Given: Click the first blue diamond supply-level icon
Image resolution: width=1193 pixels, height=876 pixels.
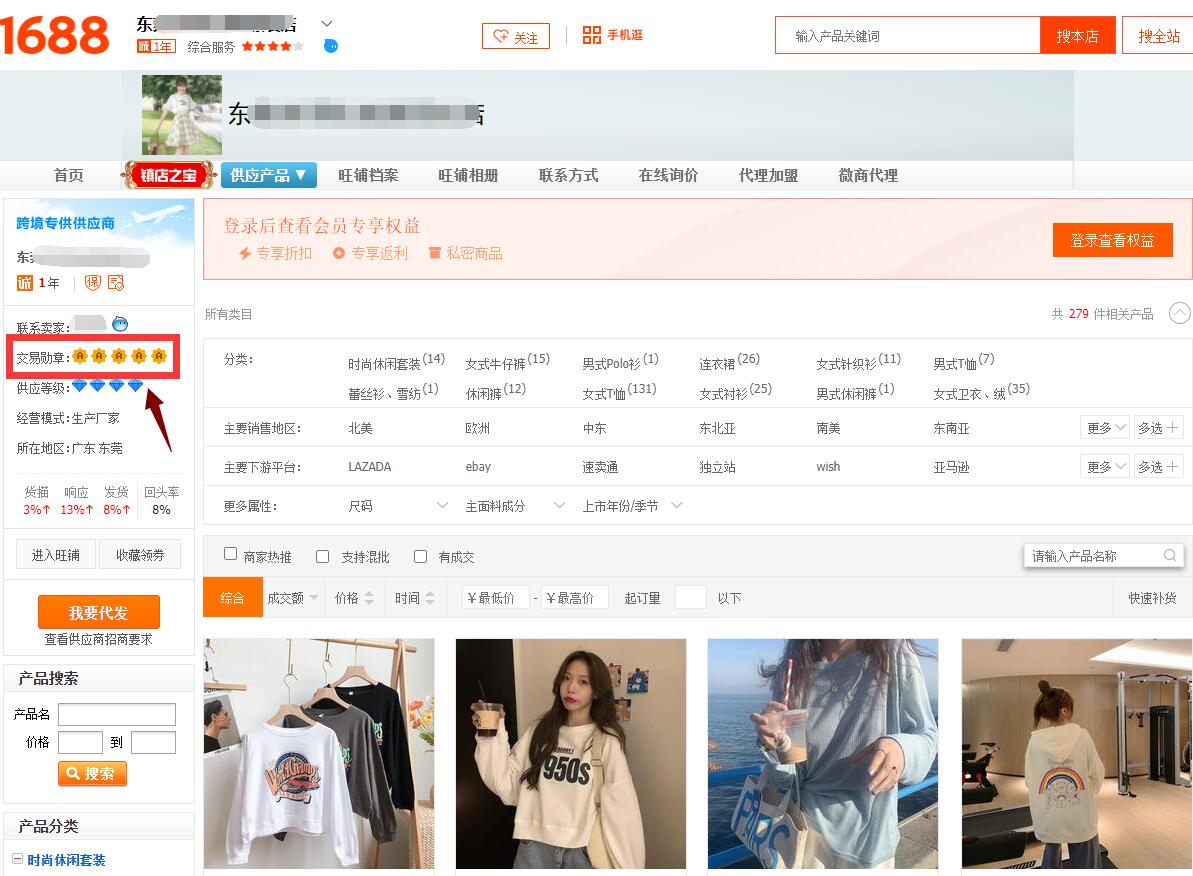Looking at the screenshot, I should tap(79, 386).
